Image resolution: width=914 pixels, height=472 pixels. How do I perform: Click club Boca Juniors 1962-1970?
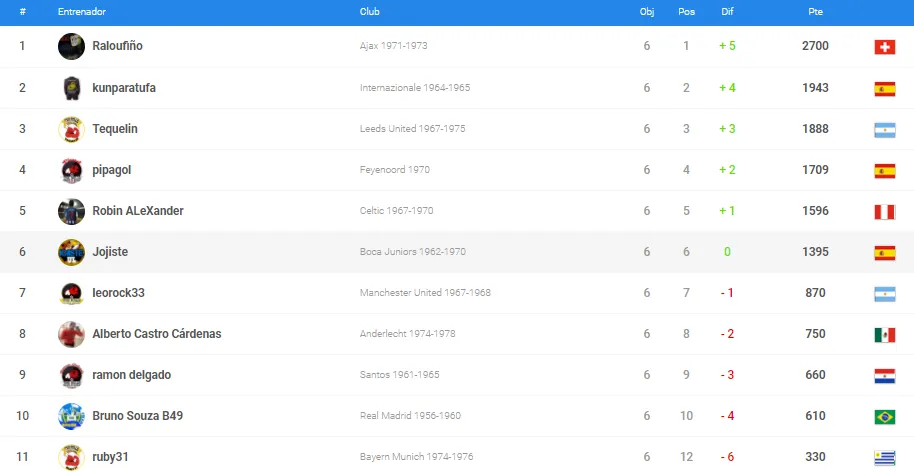tap(413, 252)
